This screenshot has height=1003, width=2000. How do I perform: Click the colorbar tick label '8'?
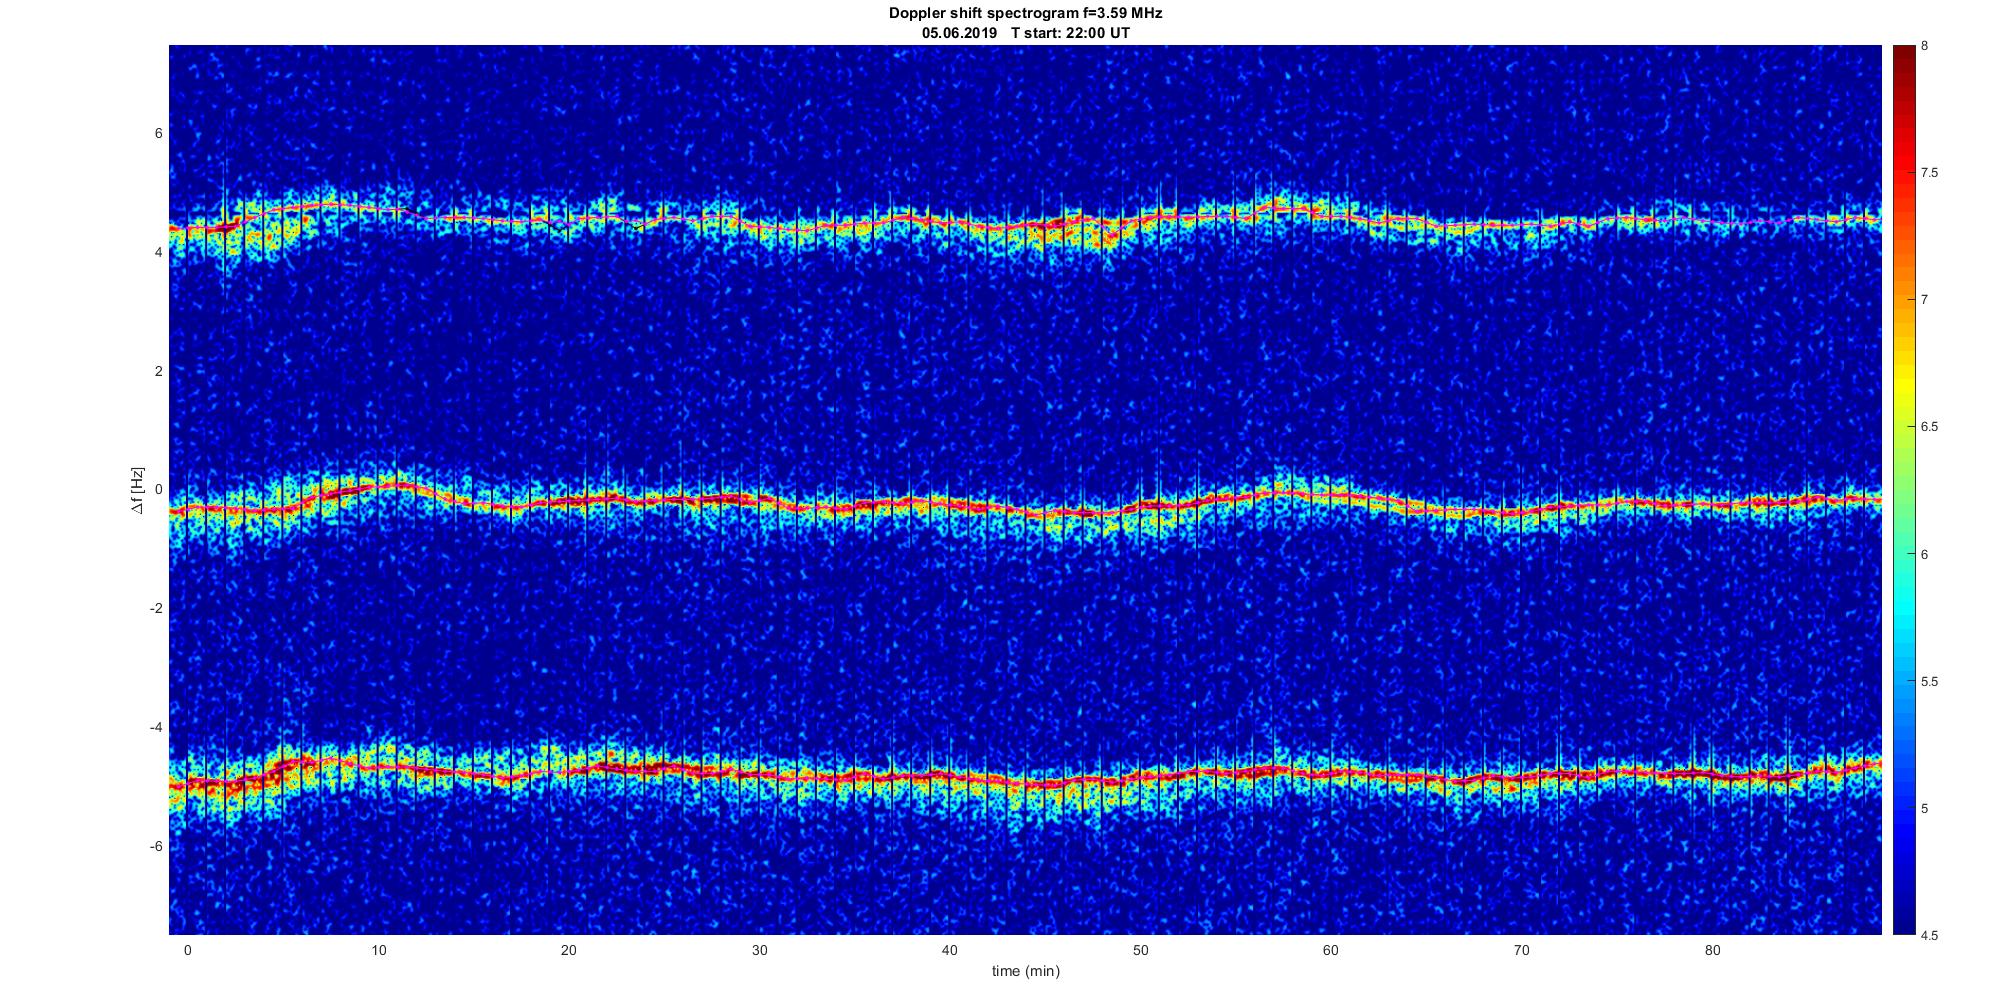(1924, 46)
